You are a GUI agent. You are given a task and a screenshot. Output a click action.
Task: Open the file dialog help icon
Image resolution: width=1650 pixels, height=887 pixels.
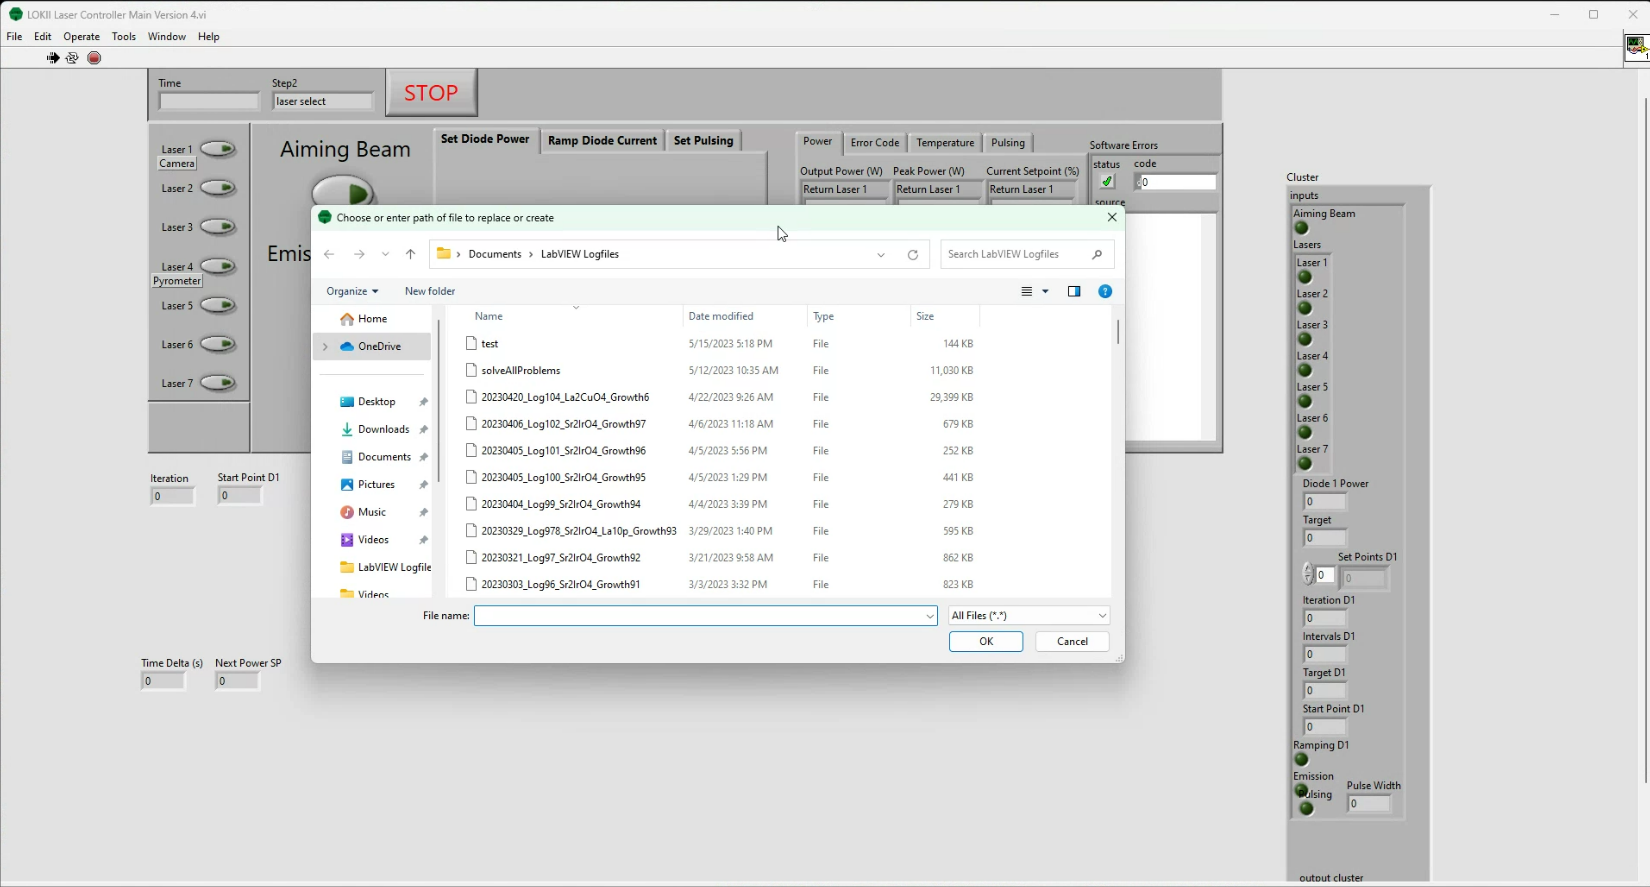click(x=1105, y=291)
